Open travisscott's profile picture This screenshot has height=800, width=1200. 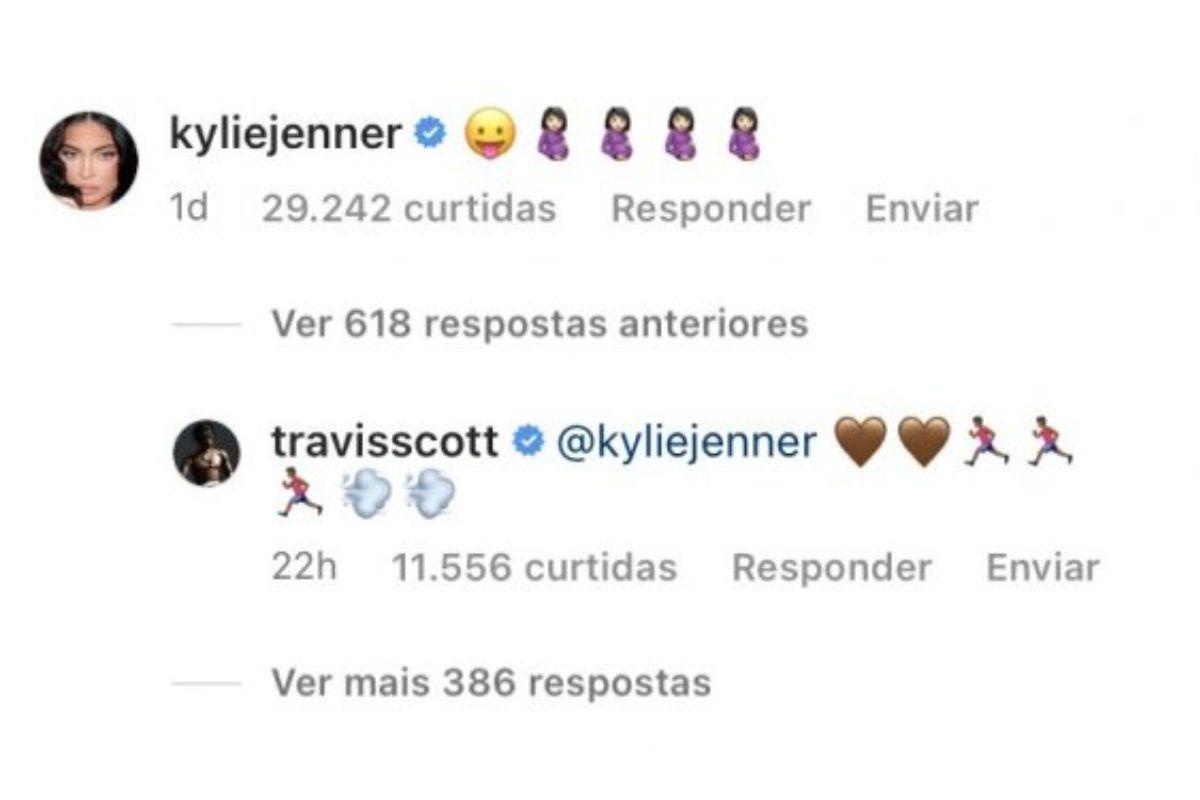[x=207, y=453]
